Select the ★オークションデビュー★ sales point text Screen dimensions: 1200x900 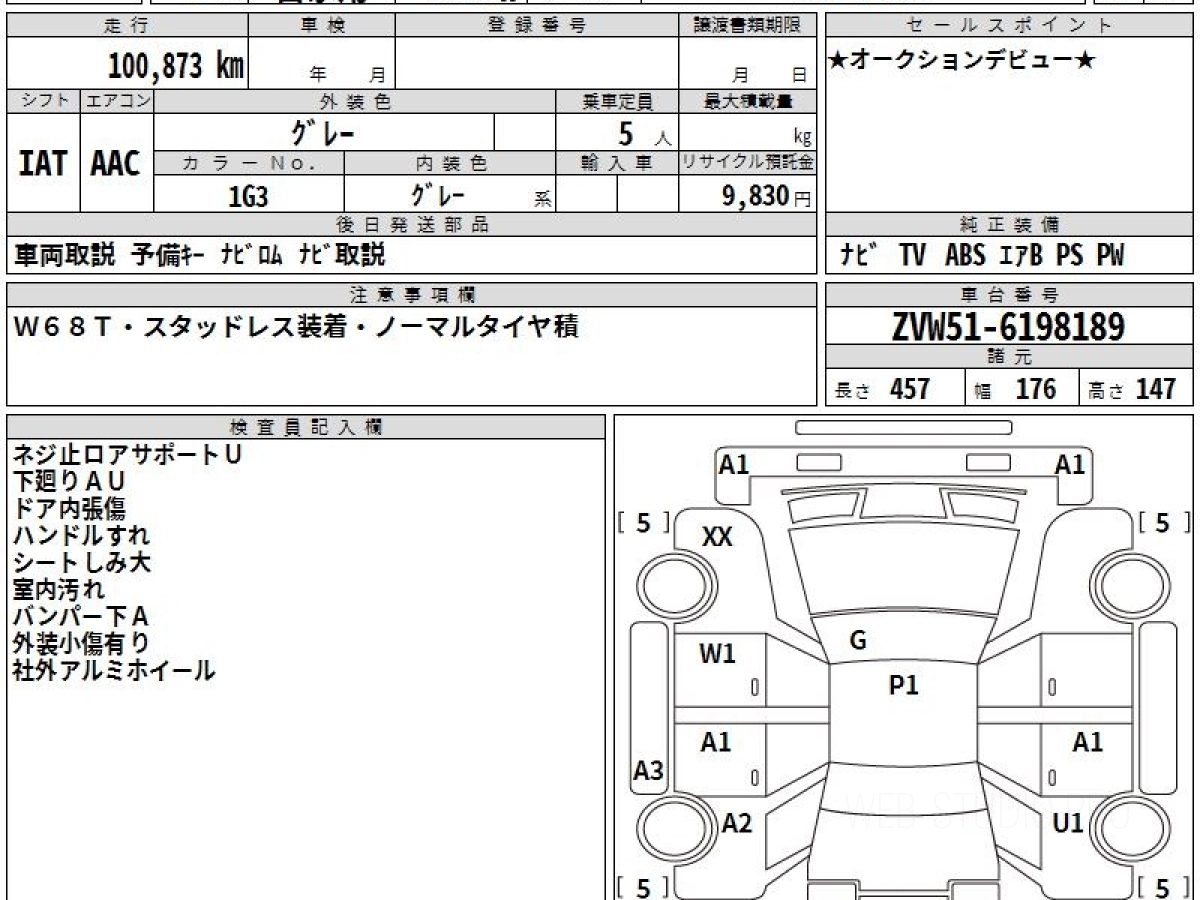[x=962, y=61]
